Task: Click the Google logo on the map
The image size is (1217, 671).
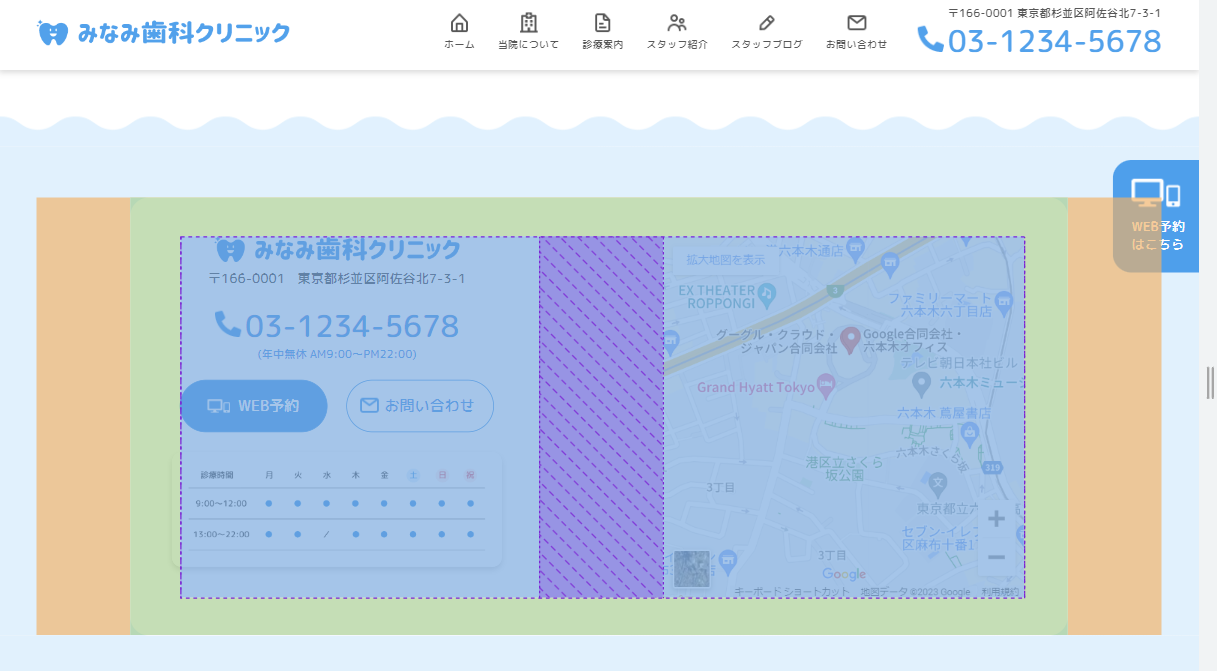Action: point(844,574)
